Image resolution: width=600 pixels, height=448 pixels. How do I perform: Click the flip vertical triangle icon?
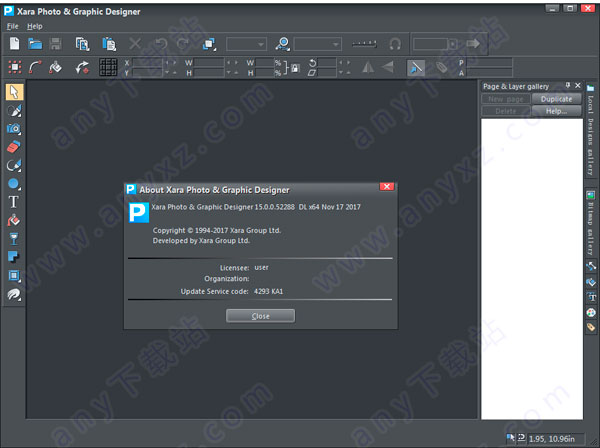click(388, 67)
